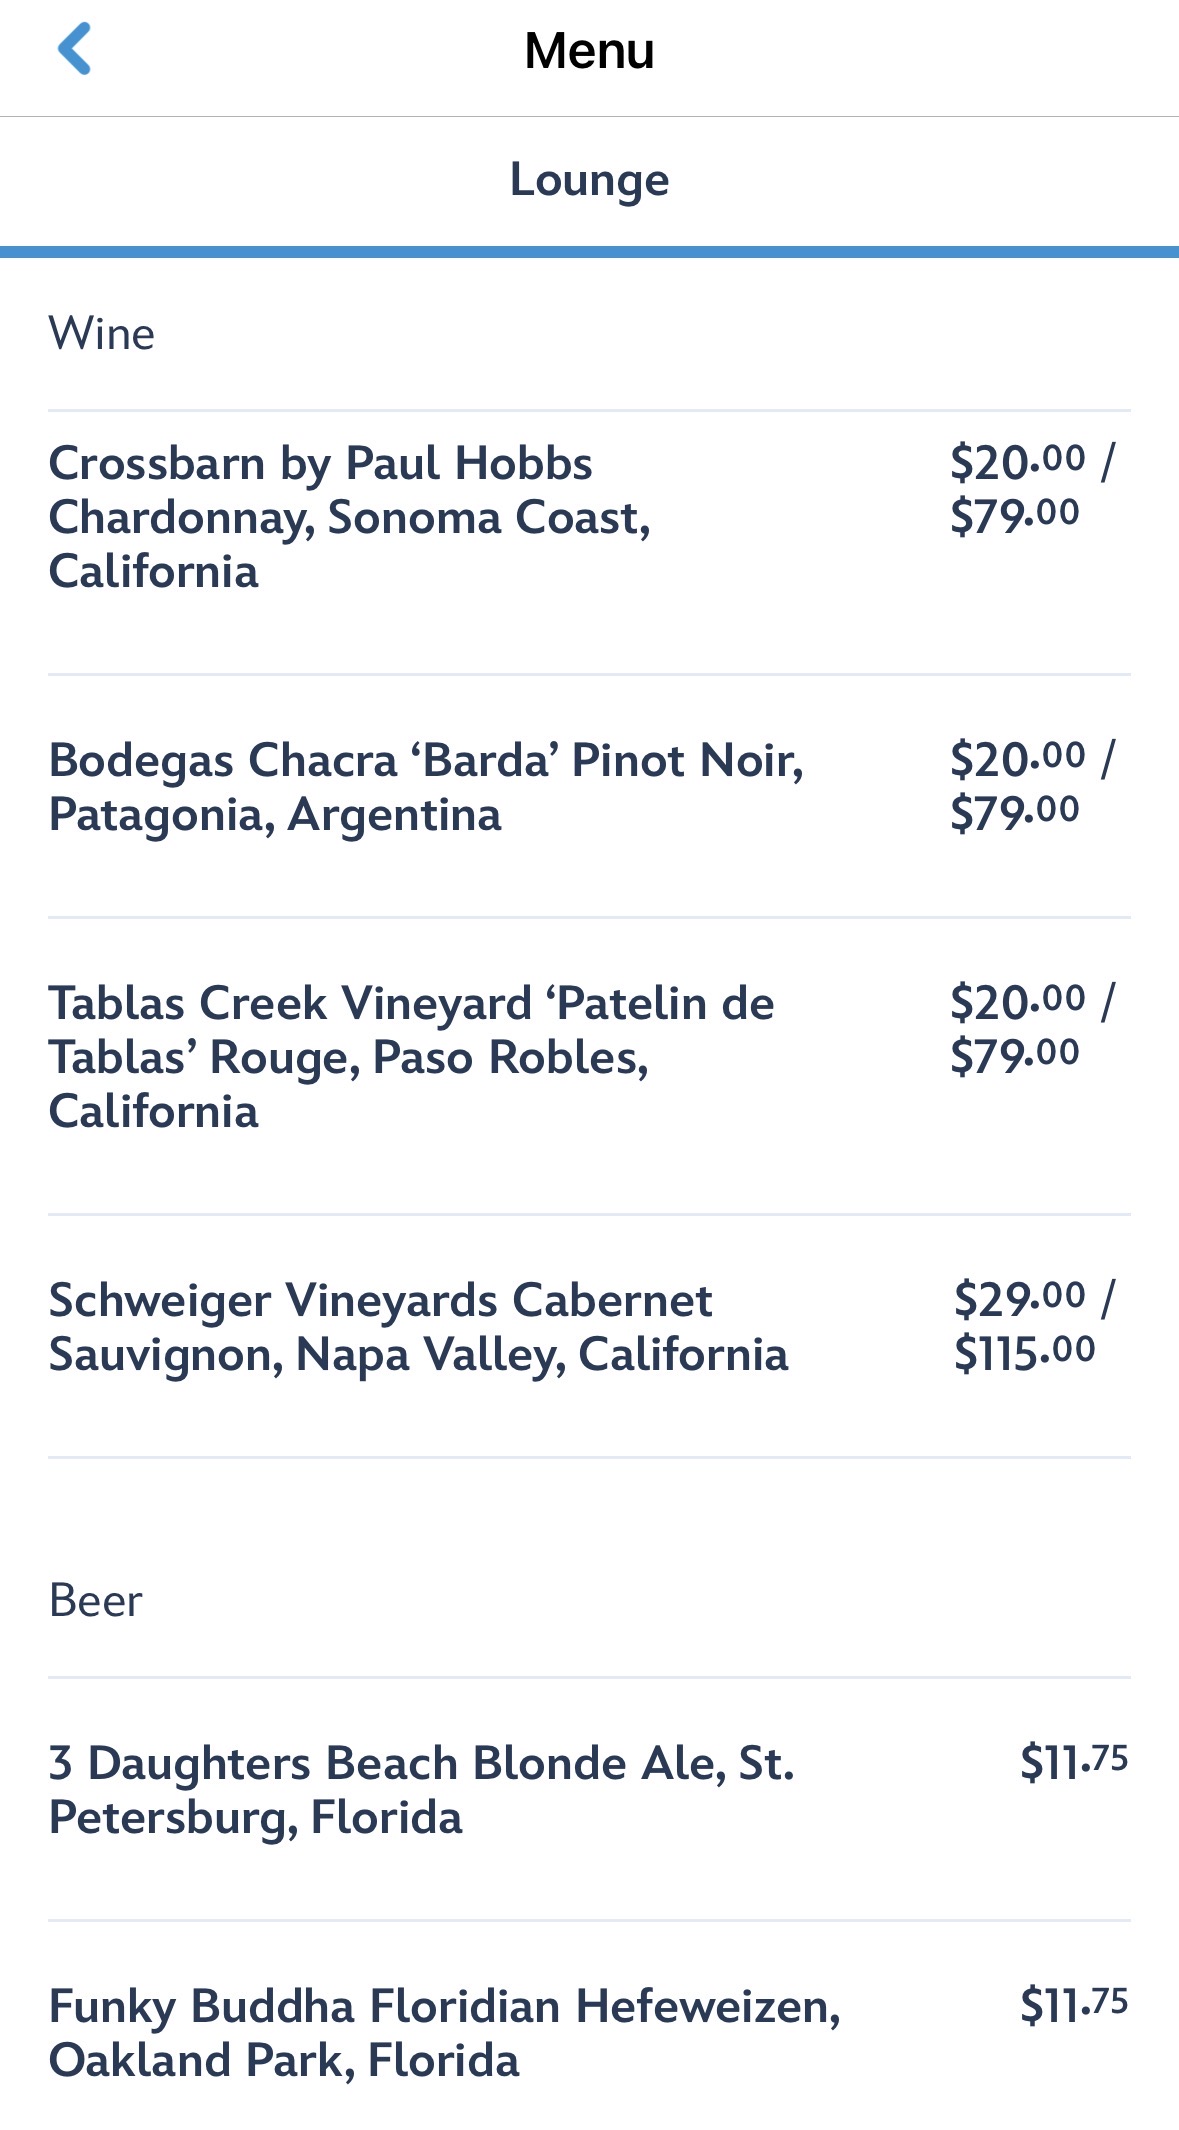1179x2130 pixels.
Task: Tap the price next to Tablas Creek Rouge
Action: click(x=1031, y=1028)
